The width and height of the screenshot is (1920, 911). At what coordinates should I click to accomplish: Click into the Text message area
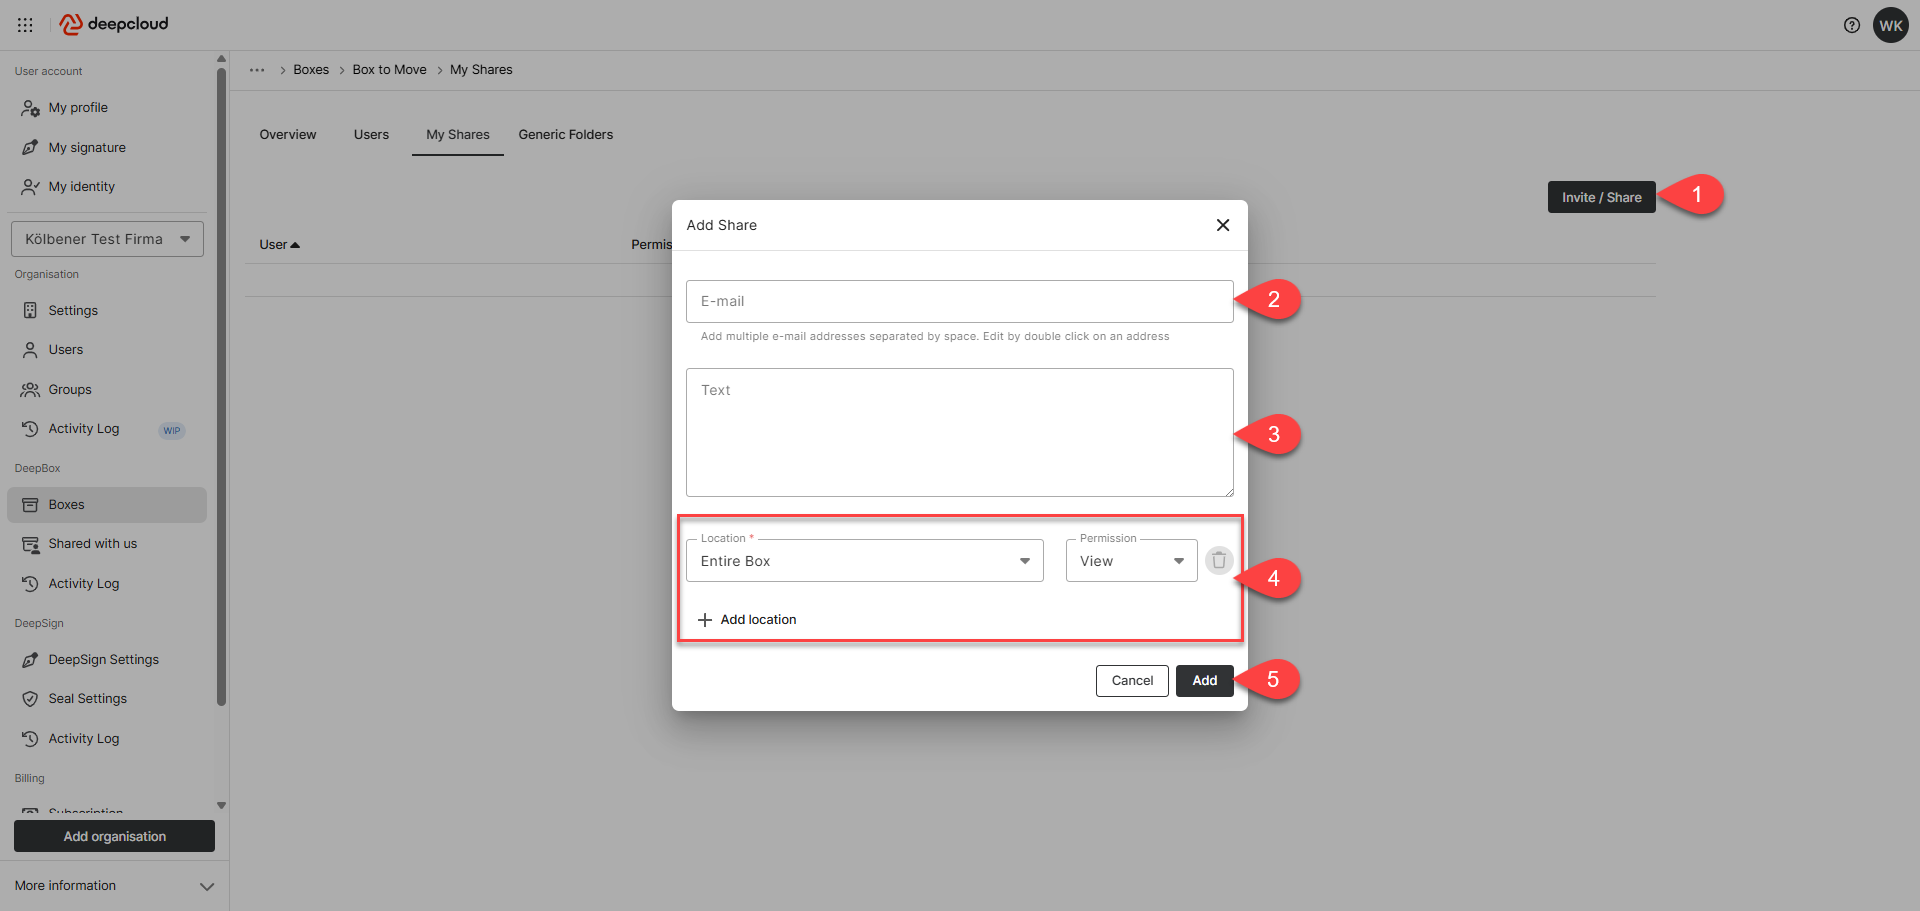[x=958, y=432]
